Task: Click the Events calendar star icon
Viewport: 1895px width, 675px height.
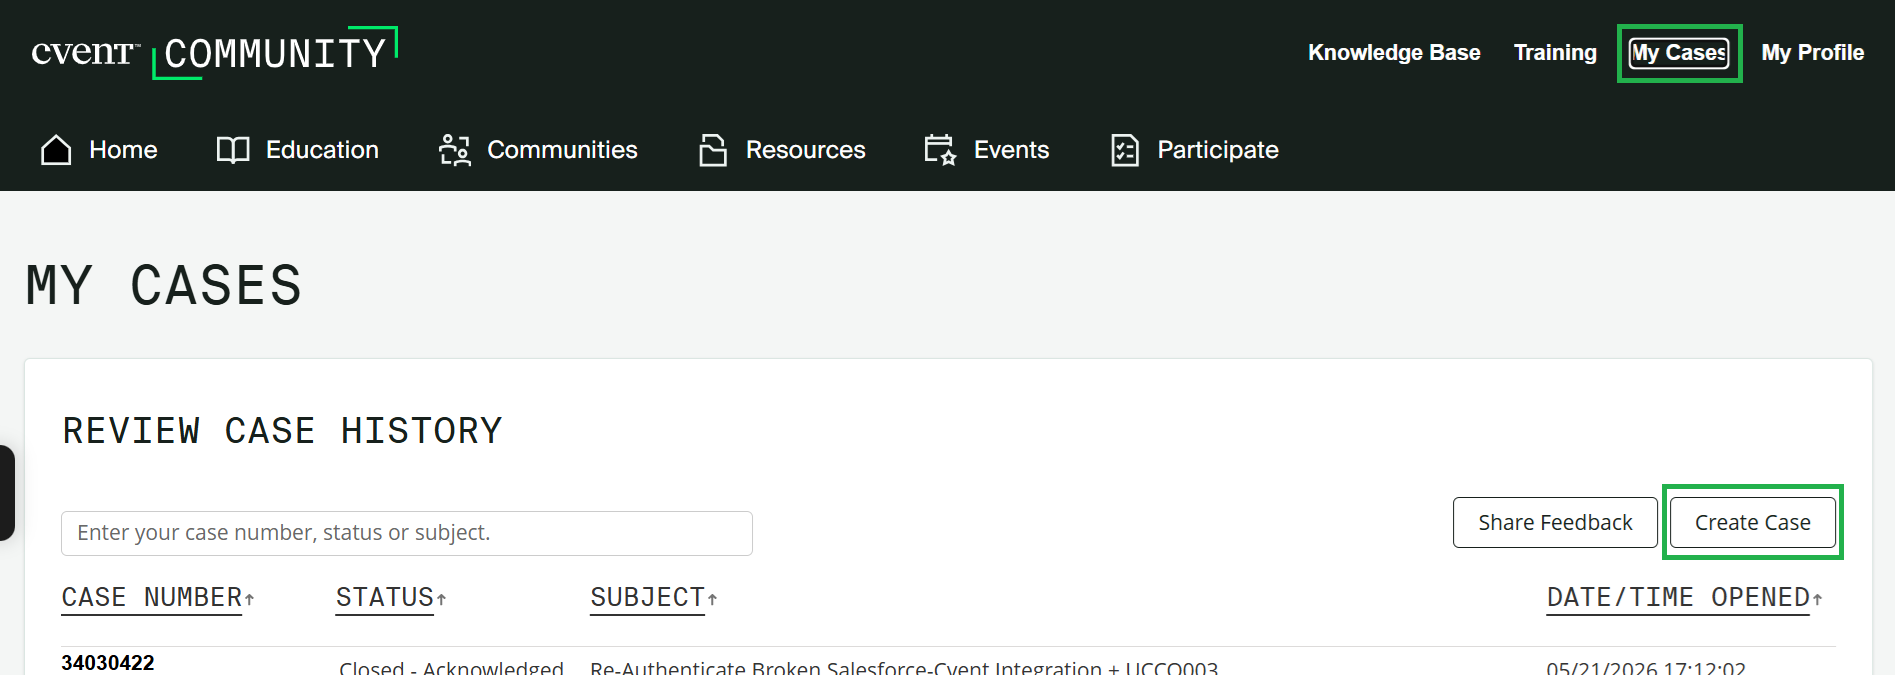Action: 940,150
